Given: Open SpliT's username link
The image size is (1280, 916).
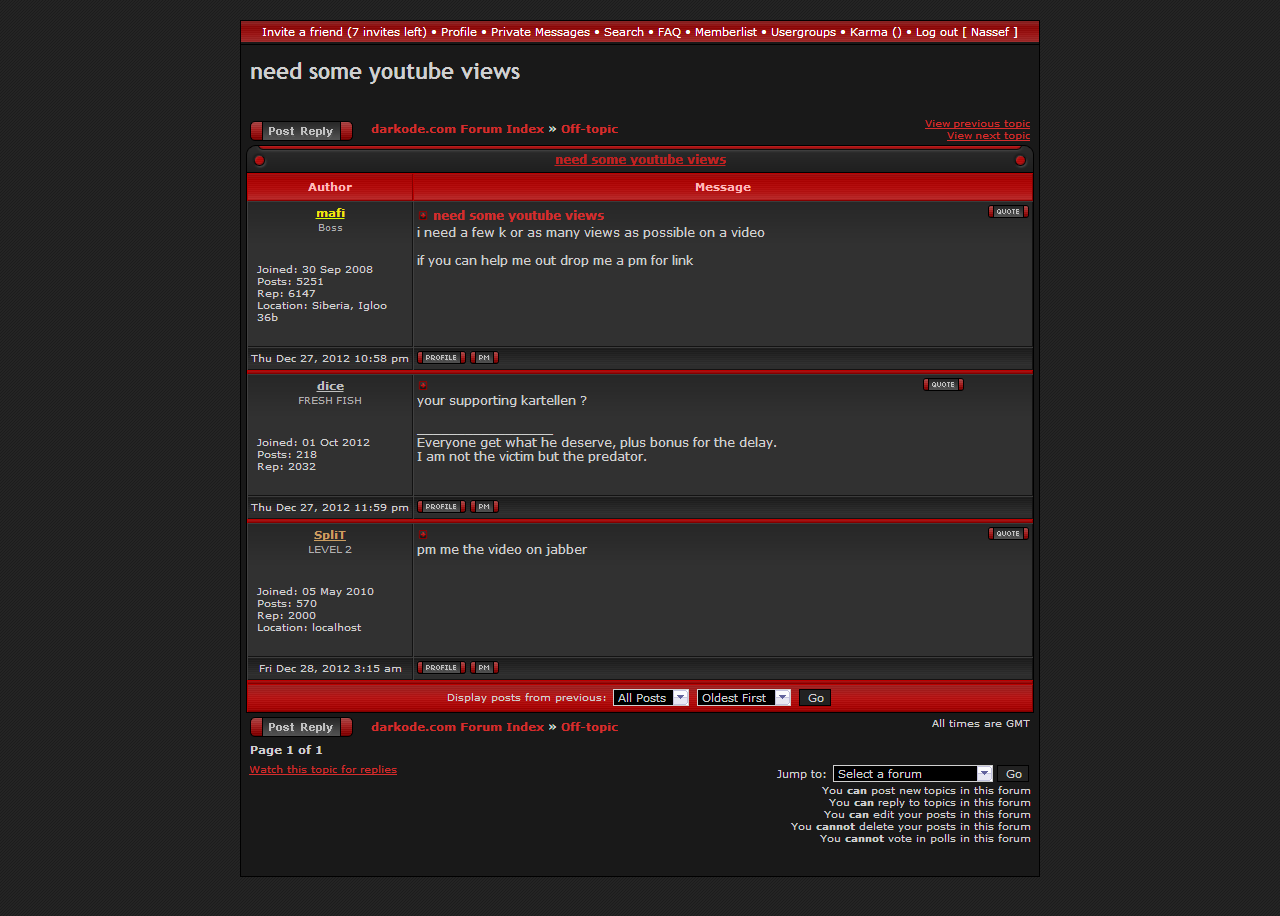Looking at the screenshot, I should [330, 536].
